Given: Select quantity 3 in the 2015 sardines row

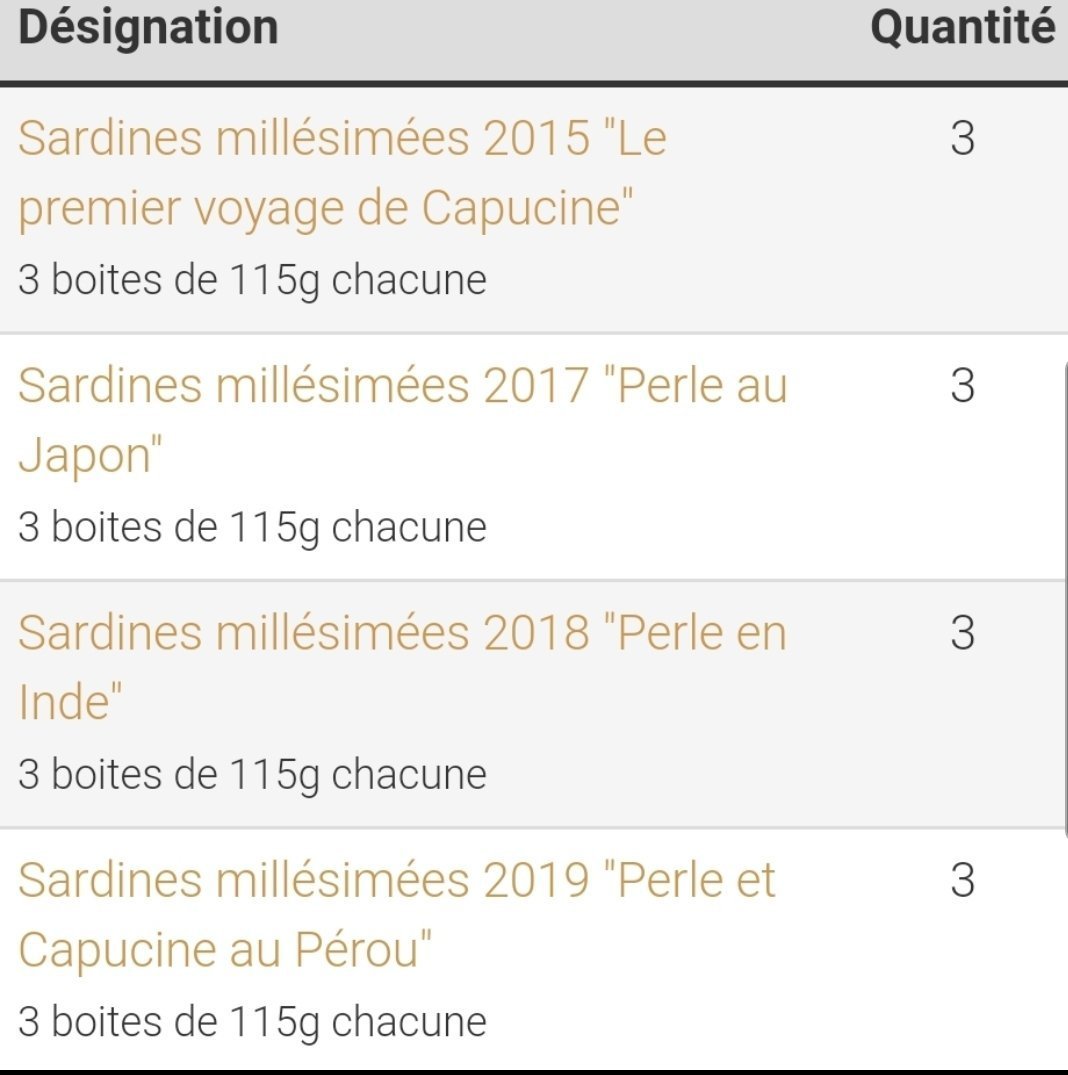Looking at the screenshot, I should pyautogui.click(x=962, y=139).
